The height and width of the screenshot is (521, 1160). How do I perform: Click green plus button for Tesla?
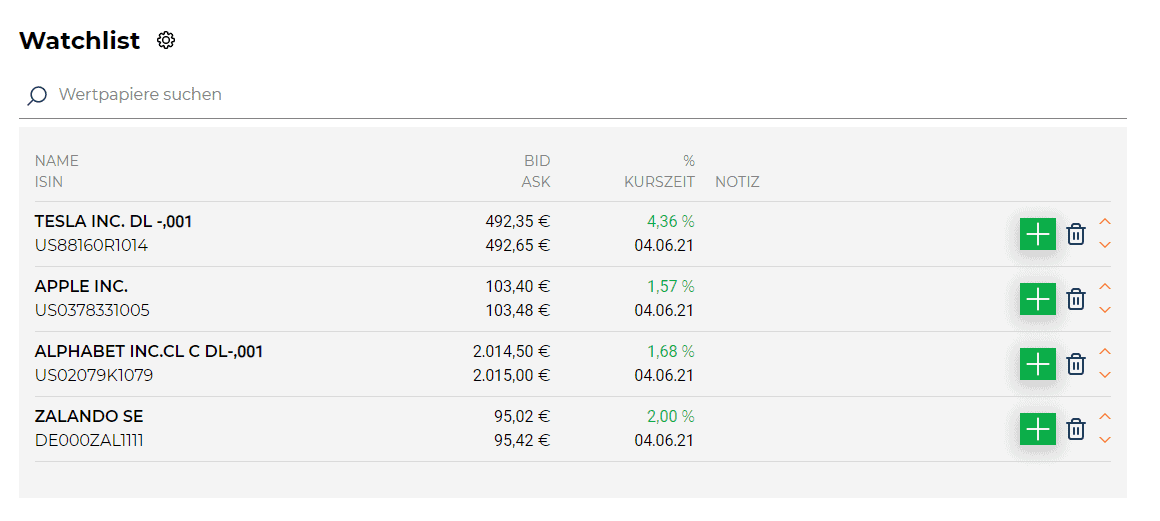tap(1038, 235)
